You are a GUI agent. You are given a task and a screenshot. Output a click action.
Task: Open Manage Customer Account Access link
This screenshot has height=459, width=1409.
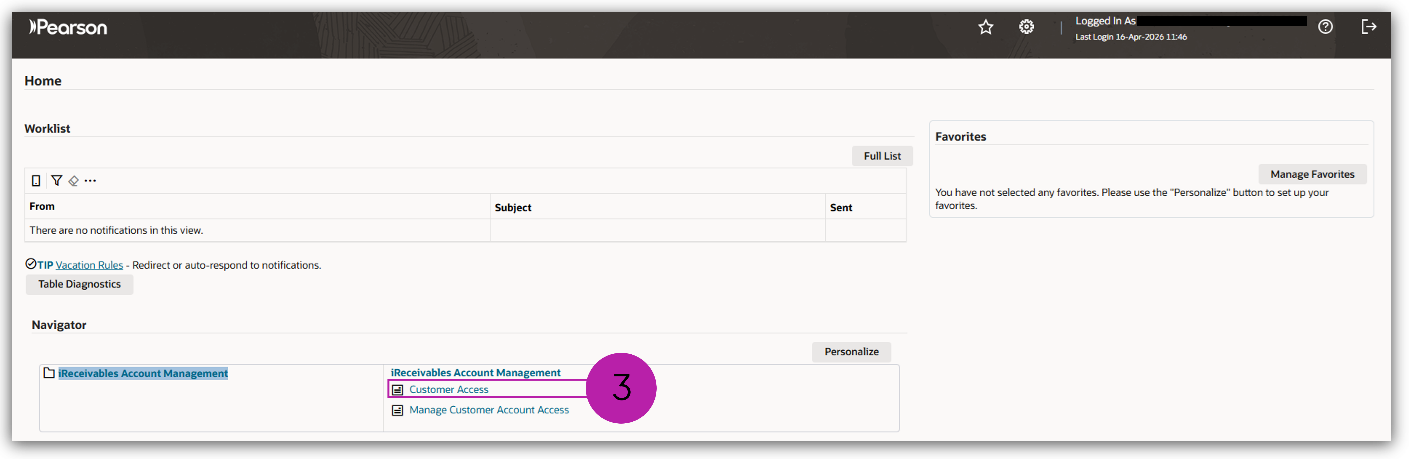pyautogui.click(x=489, y=410)
